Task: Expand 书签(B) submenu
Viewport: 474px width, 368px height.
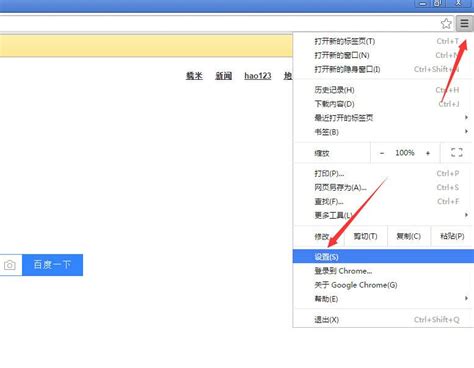Action: coord(383,132)
